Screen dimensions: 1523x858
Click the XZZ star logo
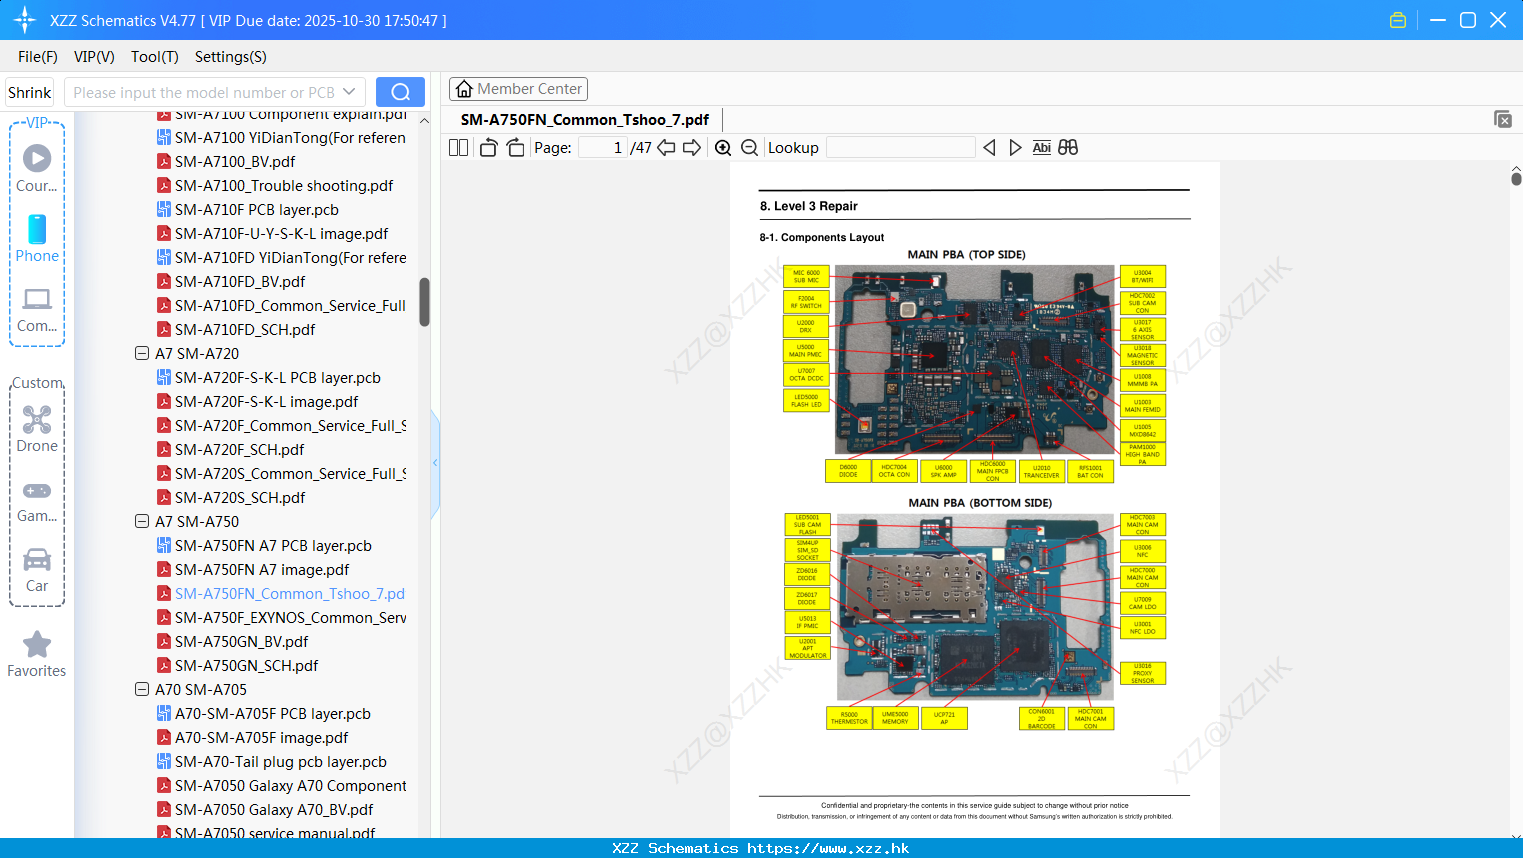[x=25, y=20]
